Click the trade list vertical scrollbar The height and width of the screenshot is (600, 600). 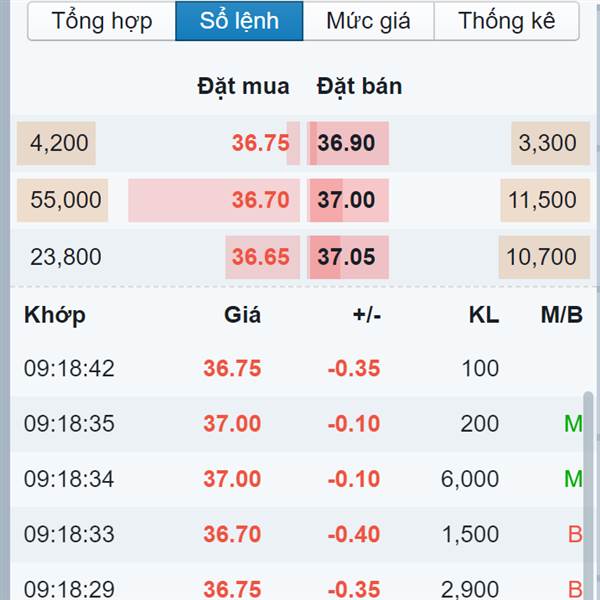coord(588,496)
